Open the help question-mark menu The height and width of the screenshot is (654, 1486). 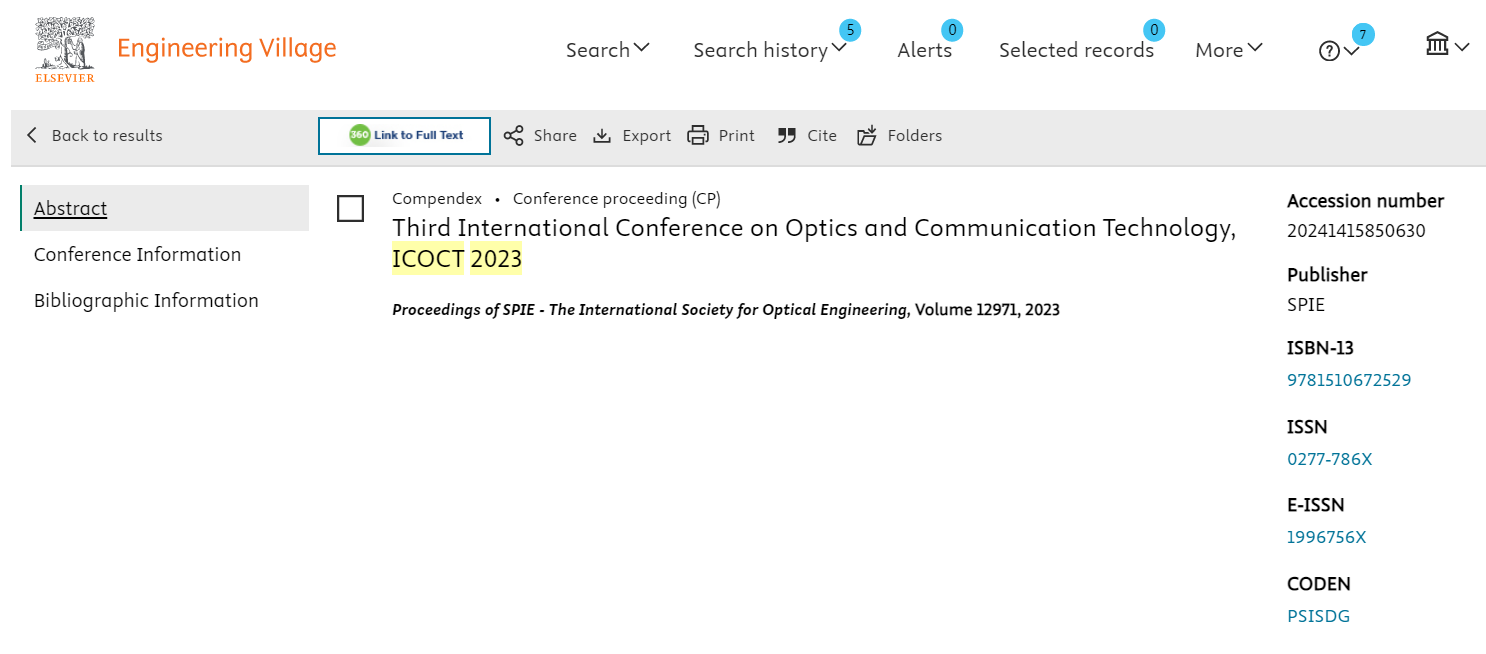[1339, 51]
